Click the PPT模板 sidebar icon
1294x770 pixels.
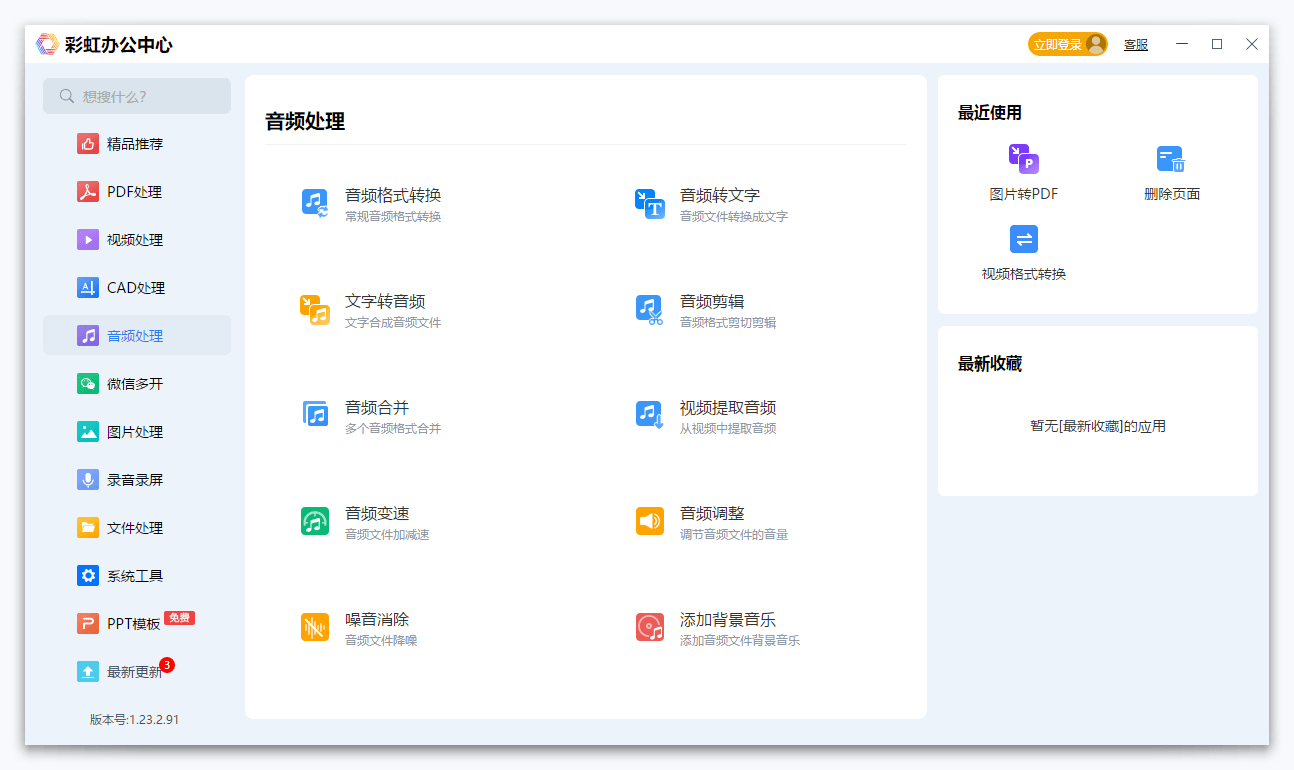(x=88, y=624)
